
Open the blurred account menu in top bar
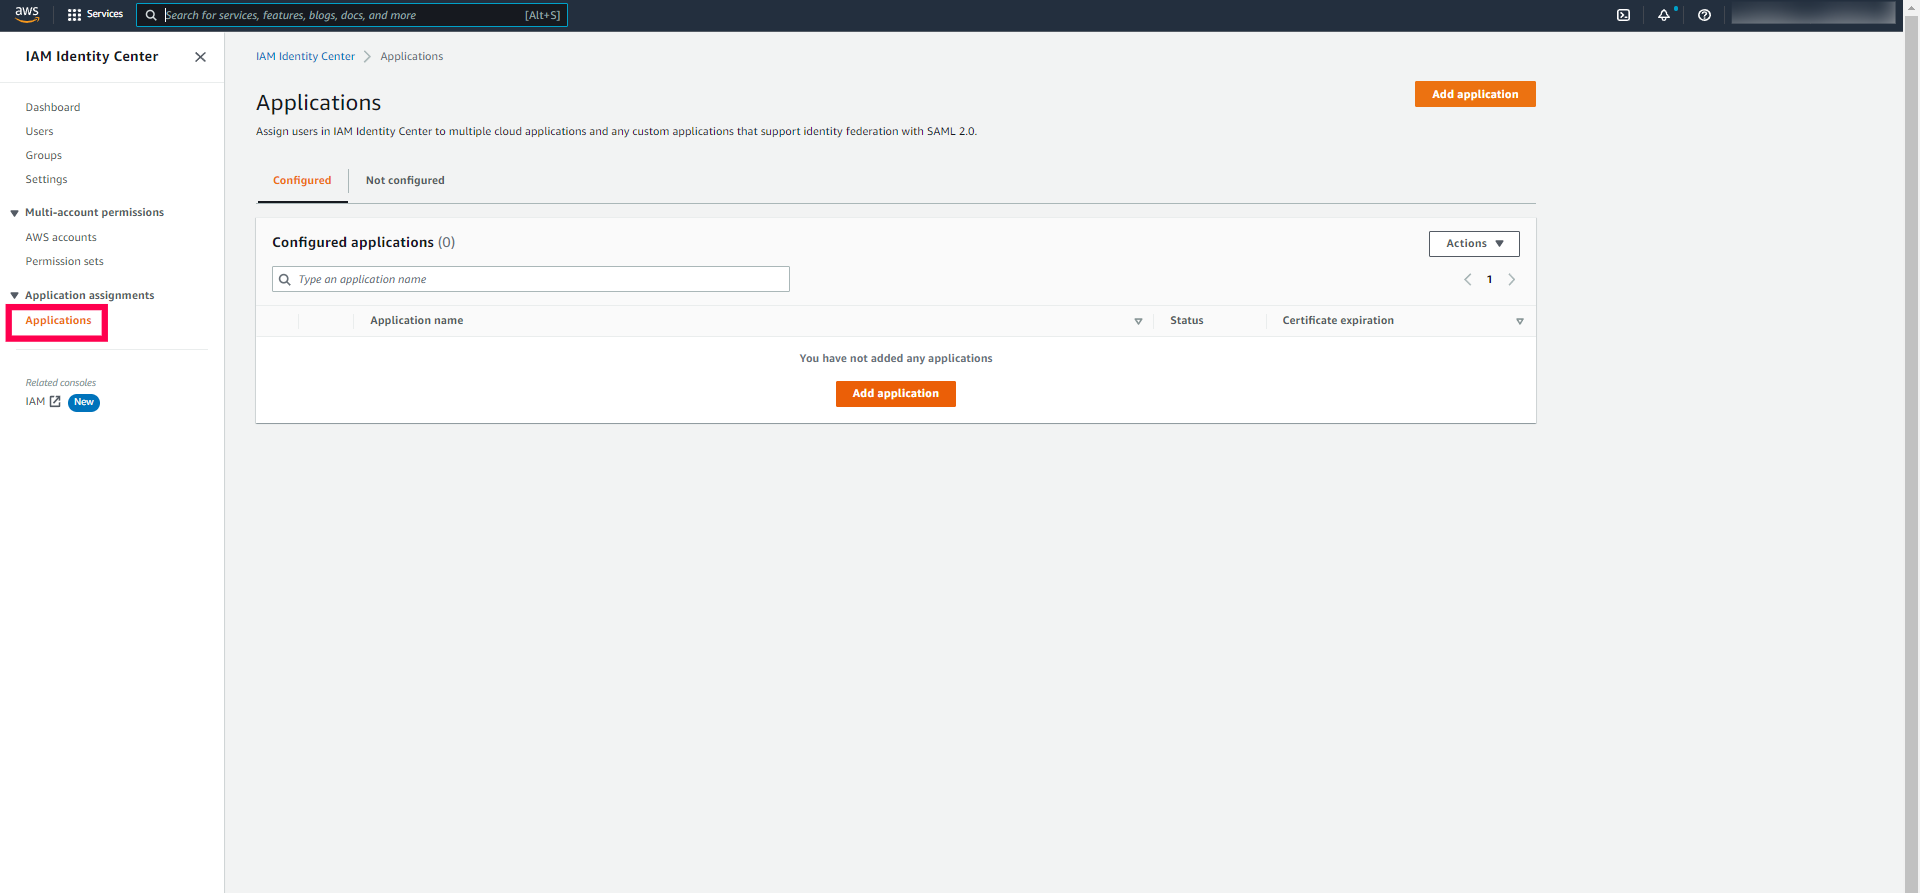(x=1813, y=13)
